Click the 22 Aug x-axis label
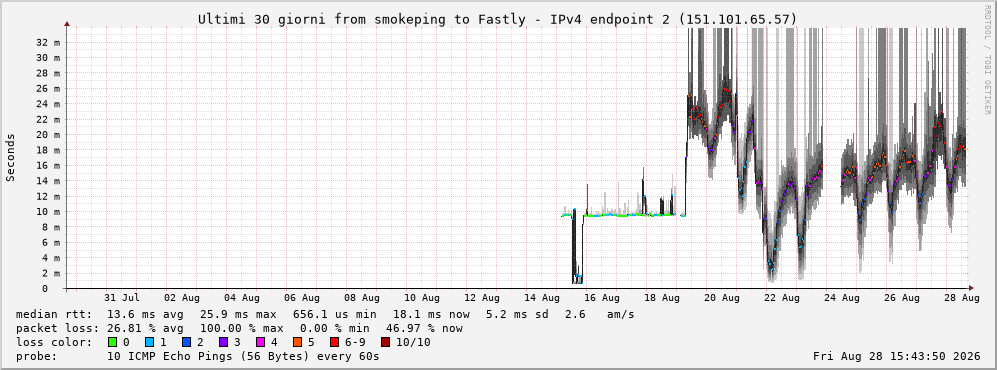Viewport: 997px width, 370px height. point(781,297)
